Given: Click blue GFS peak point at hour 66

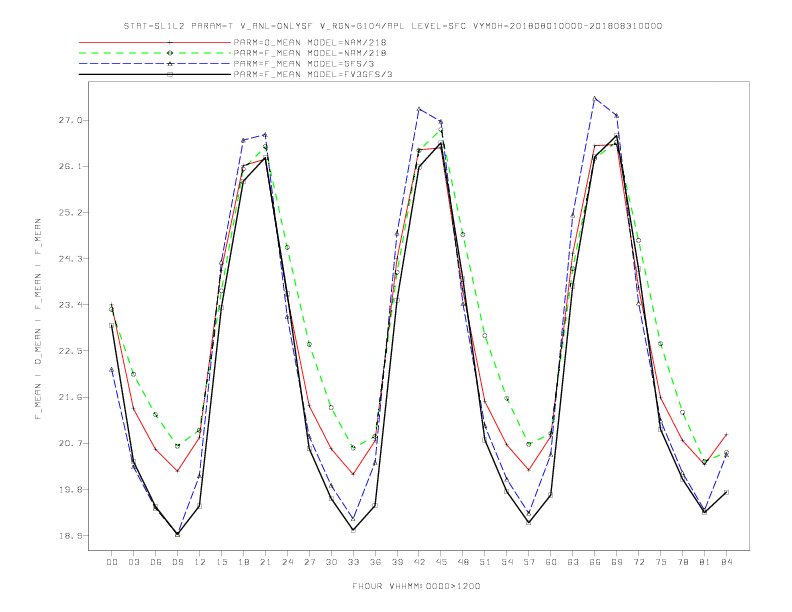Looking at the screenshot, I should (x=595, y=98).
